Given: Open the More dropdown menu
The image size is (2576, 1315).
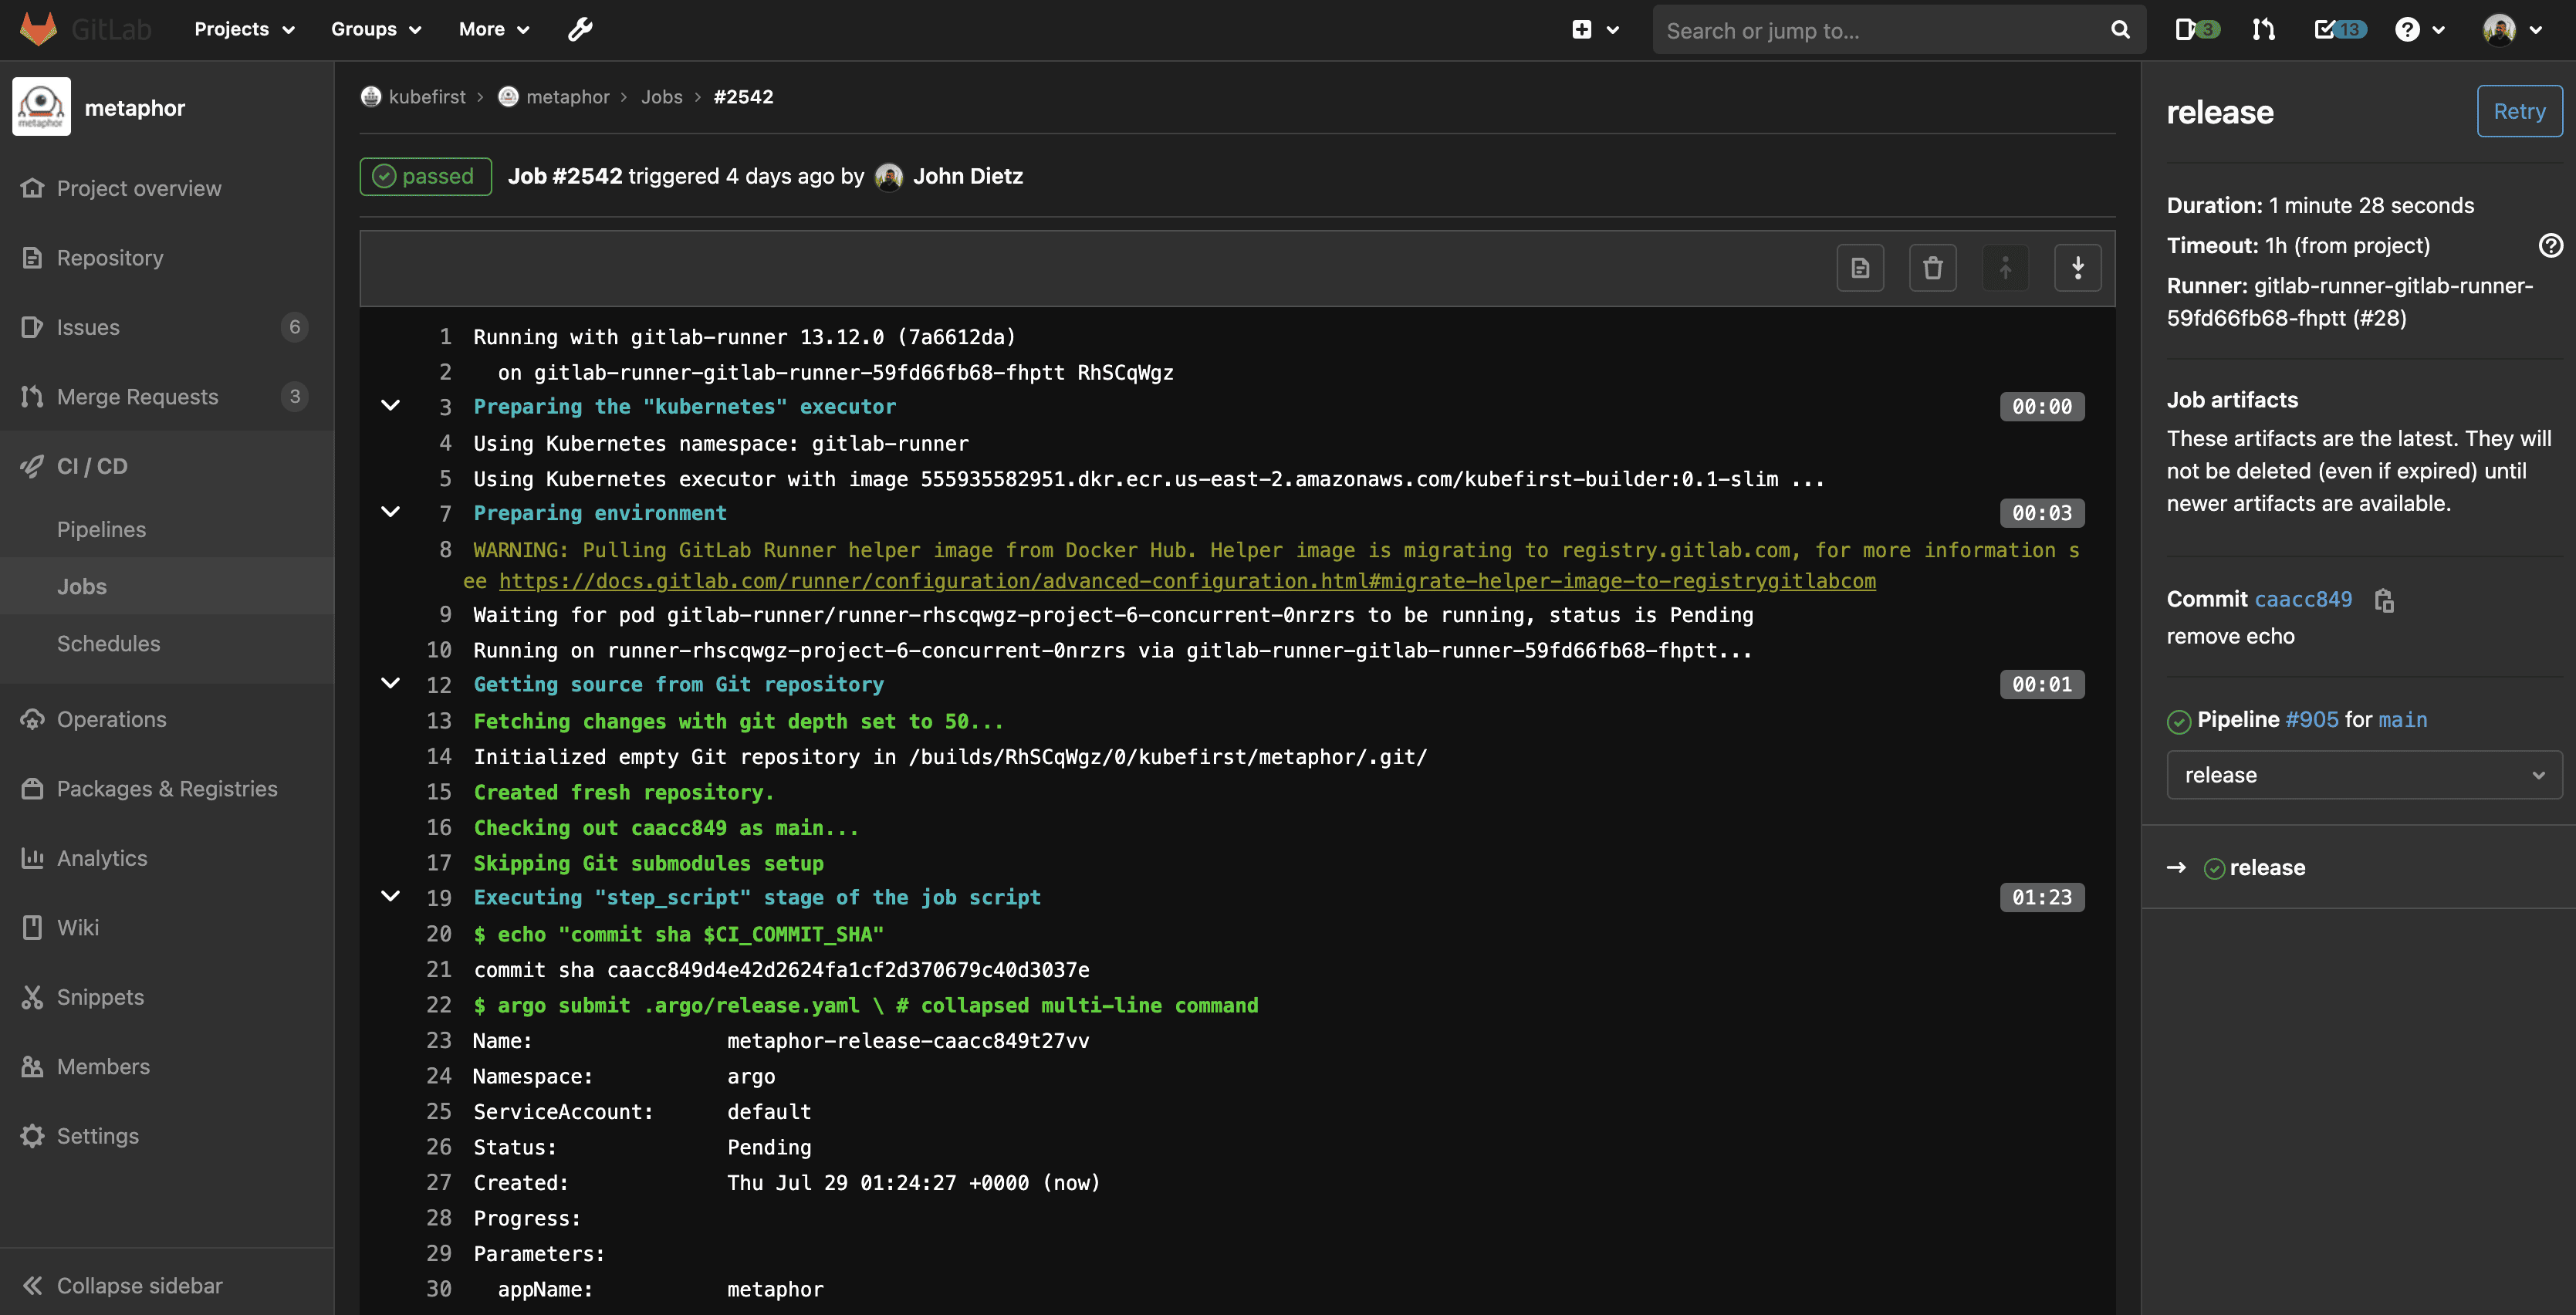Looking at the screenshot, I should click(x=494, y=30).
